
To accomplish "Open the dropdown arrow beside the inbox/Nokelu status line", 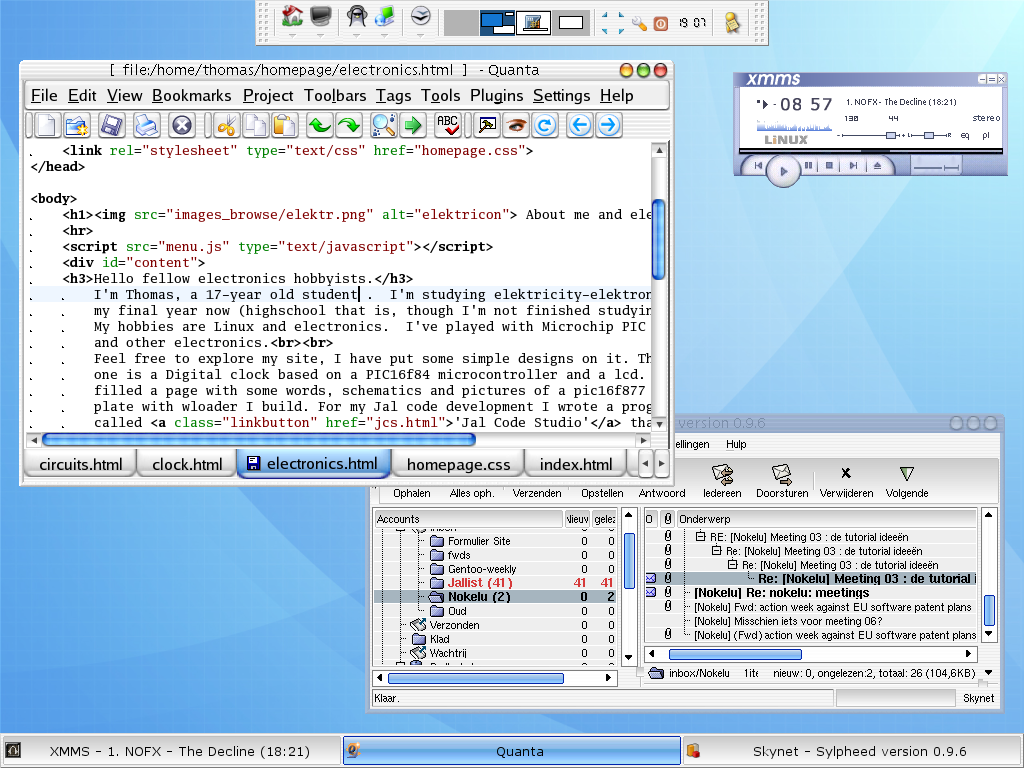I will coord(989,673).
